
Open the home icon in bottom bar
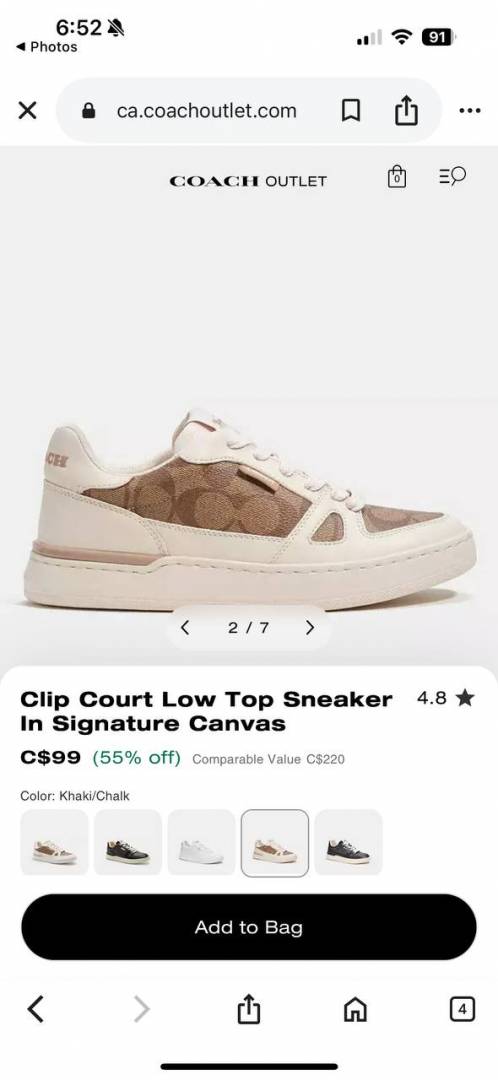click(355, 1010)
